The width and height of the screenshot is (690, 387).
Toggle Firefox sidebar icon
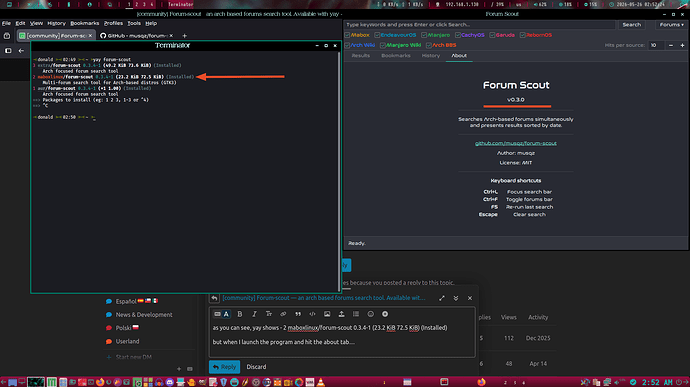(x=8, y=51)
